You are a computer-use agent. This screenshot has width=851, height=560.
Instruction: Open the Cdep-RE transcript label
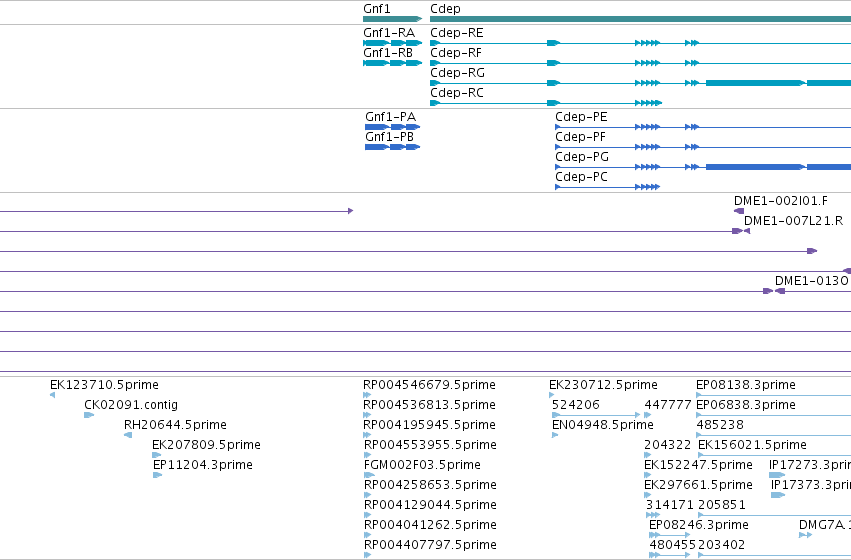coord(456,33)
